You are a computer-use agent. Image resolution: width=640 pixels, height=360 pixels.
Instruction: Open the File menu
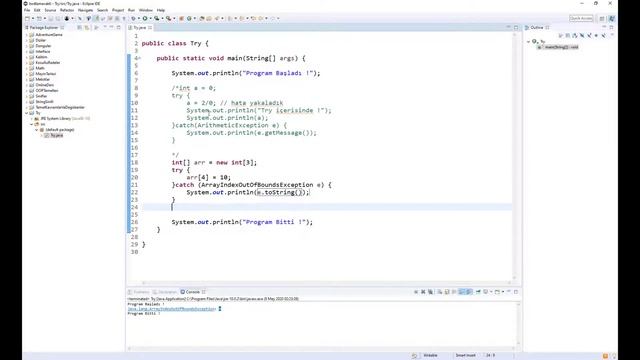27,10
